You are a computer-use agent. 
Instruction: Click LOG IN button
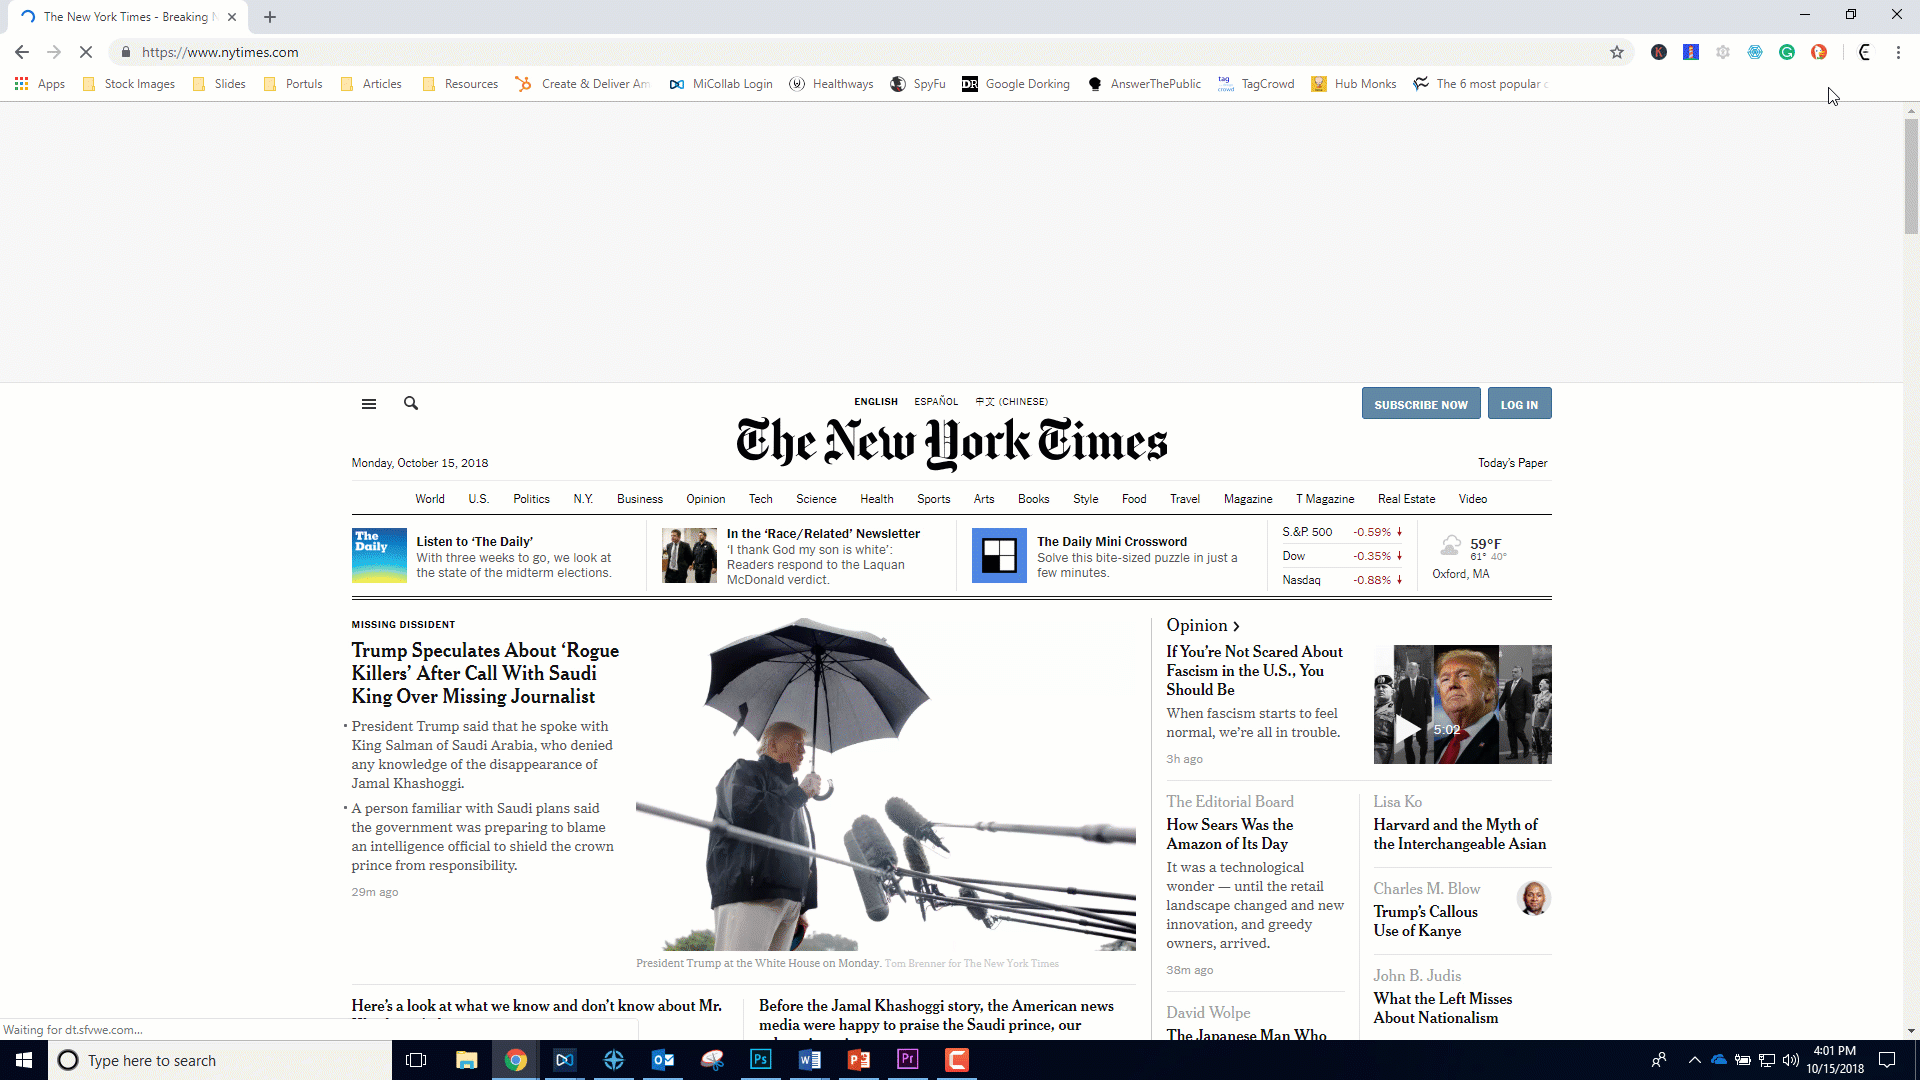pos(1519,404)
